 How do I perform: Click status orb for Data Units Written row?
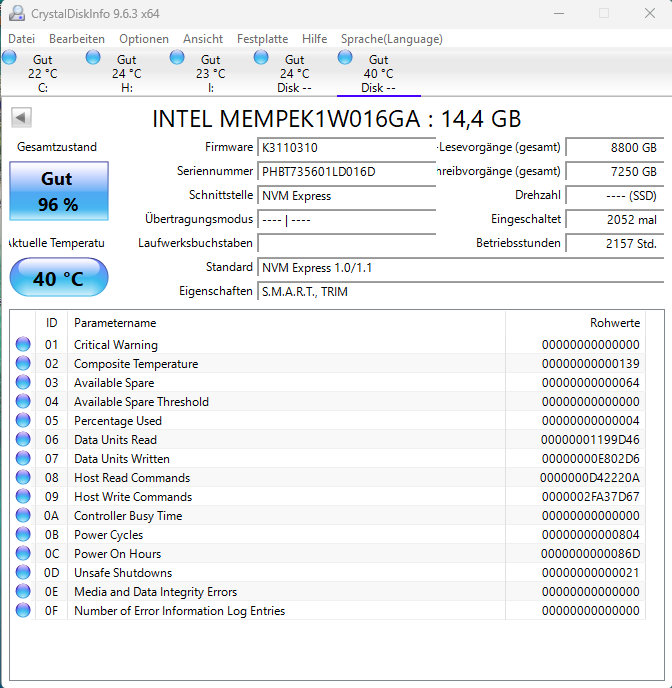(23, 458)
